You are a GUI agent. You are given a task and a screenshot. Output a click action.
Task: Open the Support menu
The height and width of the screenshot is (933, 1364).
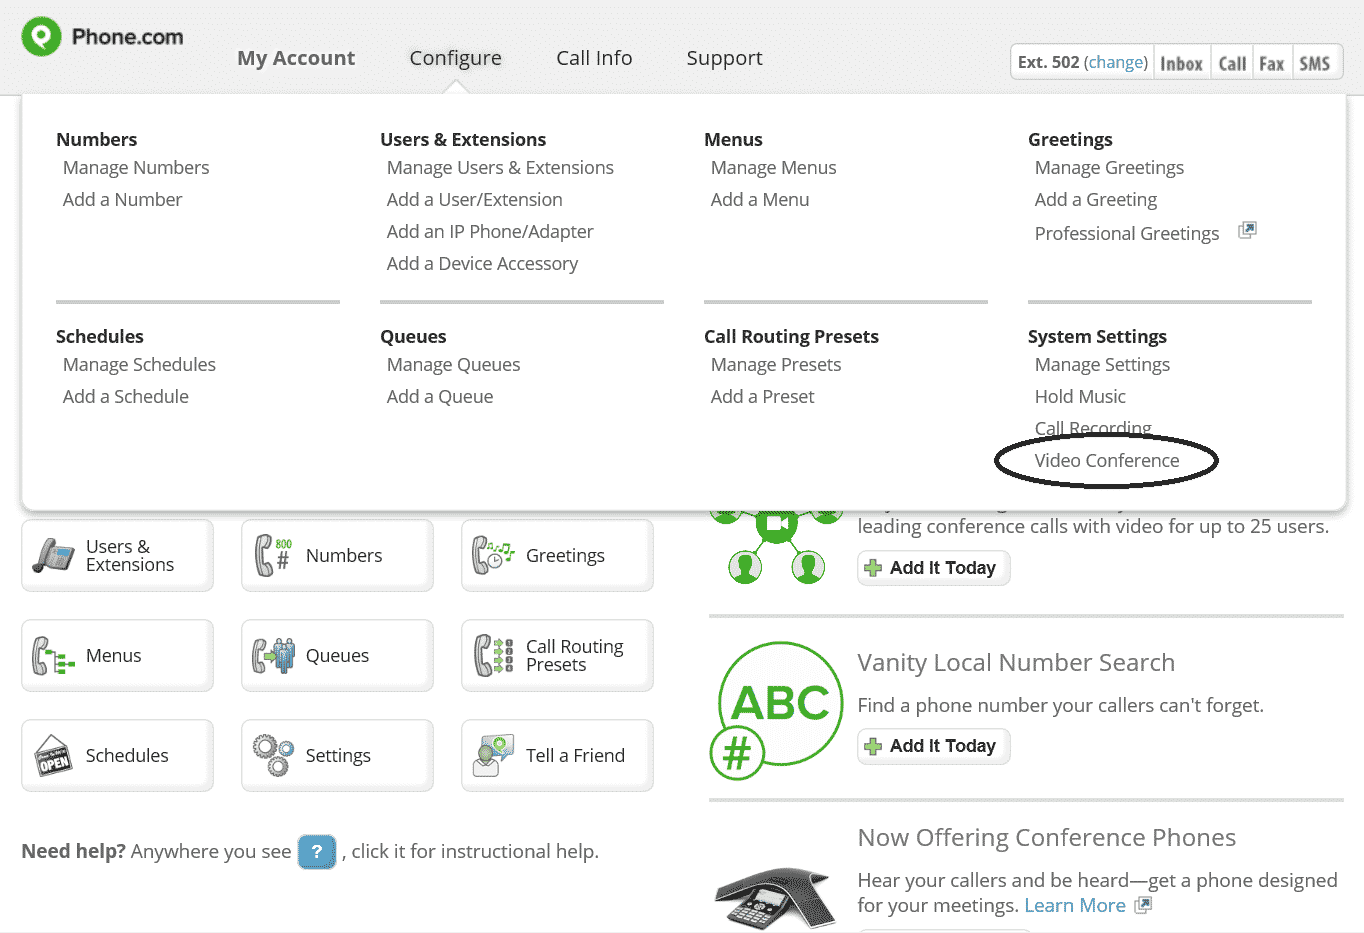click(x=725, y=58)
